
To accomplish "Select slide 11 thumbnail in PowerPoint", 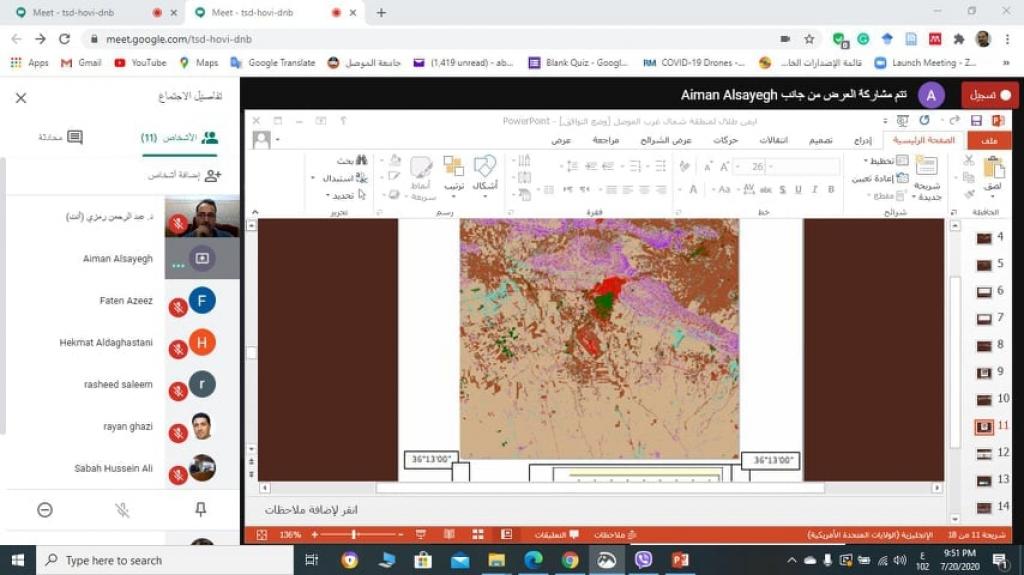I will click(985, 426).
